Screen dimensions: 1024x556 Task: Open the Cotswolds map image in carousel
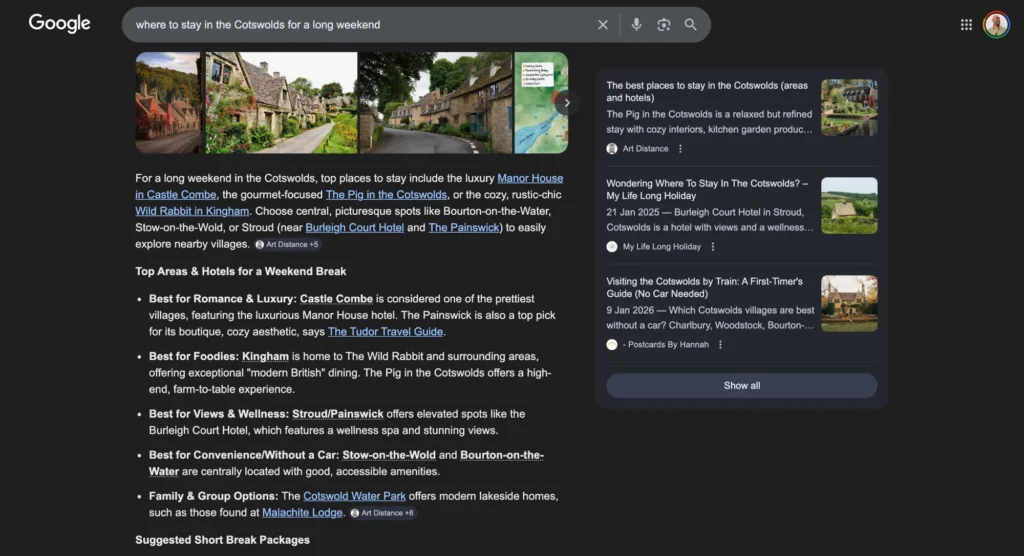tap(541, 103)
